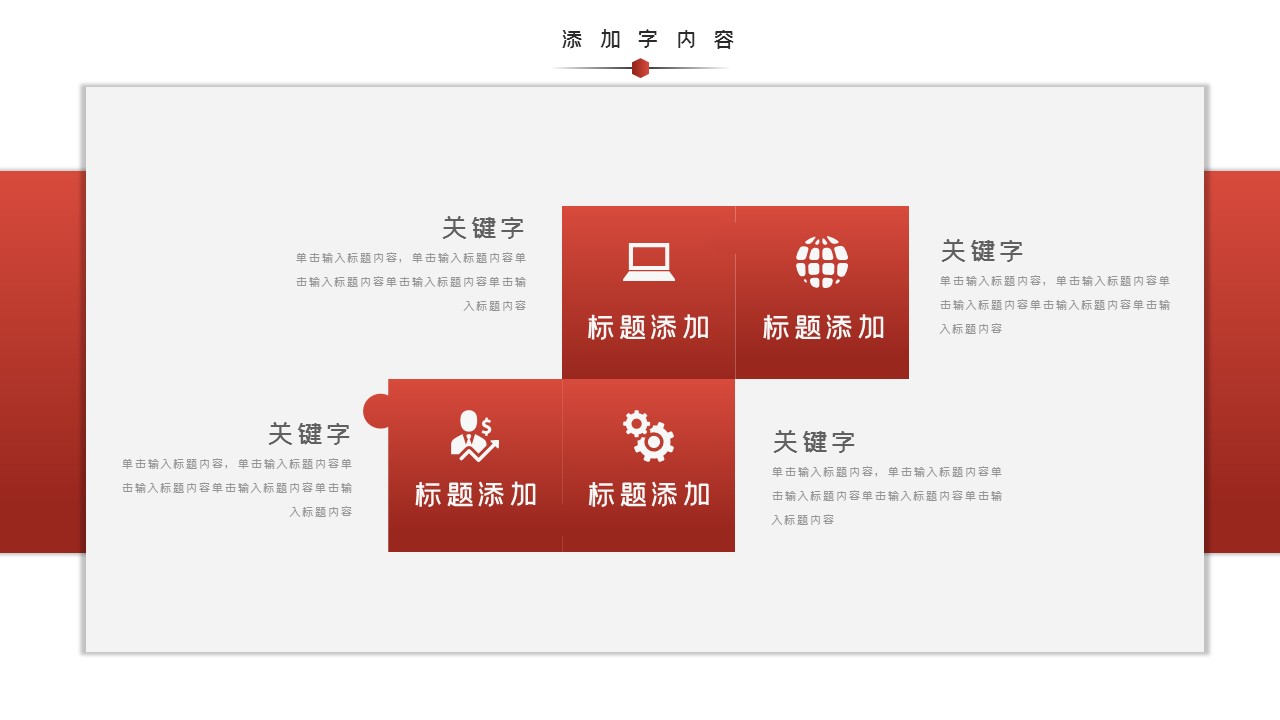
Task: Select the globe icon
Action: pyautogui.click(x=822, y=262)
